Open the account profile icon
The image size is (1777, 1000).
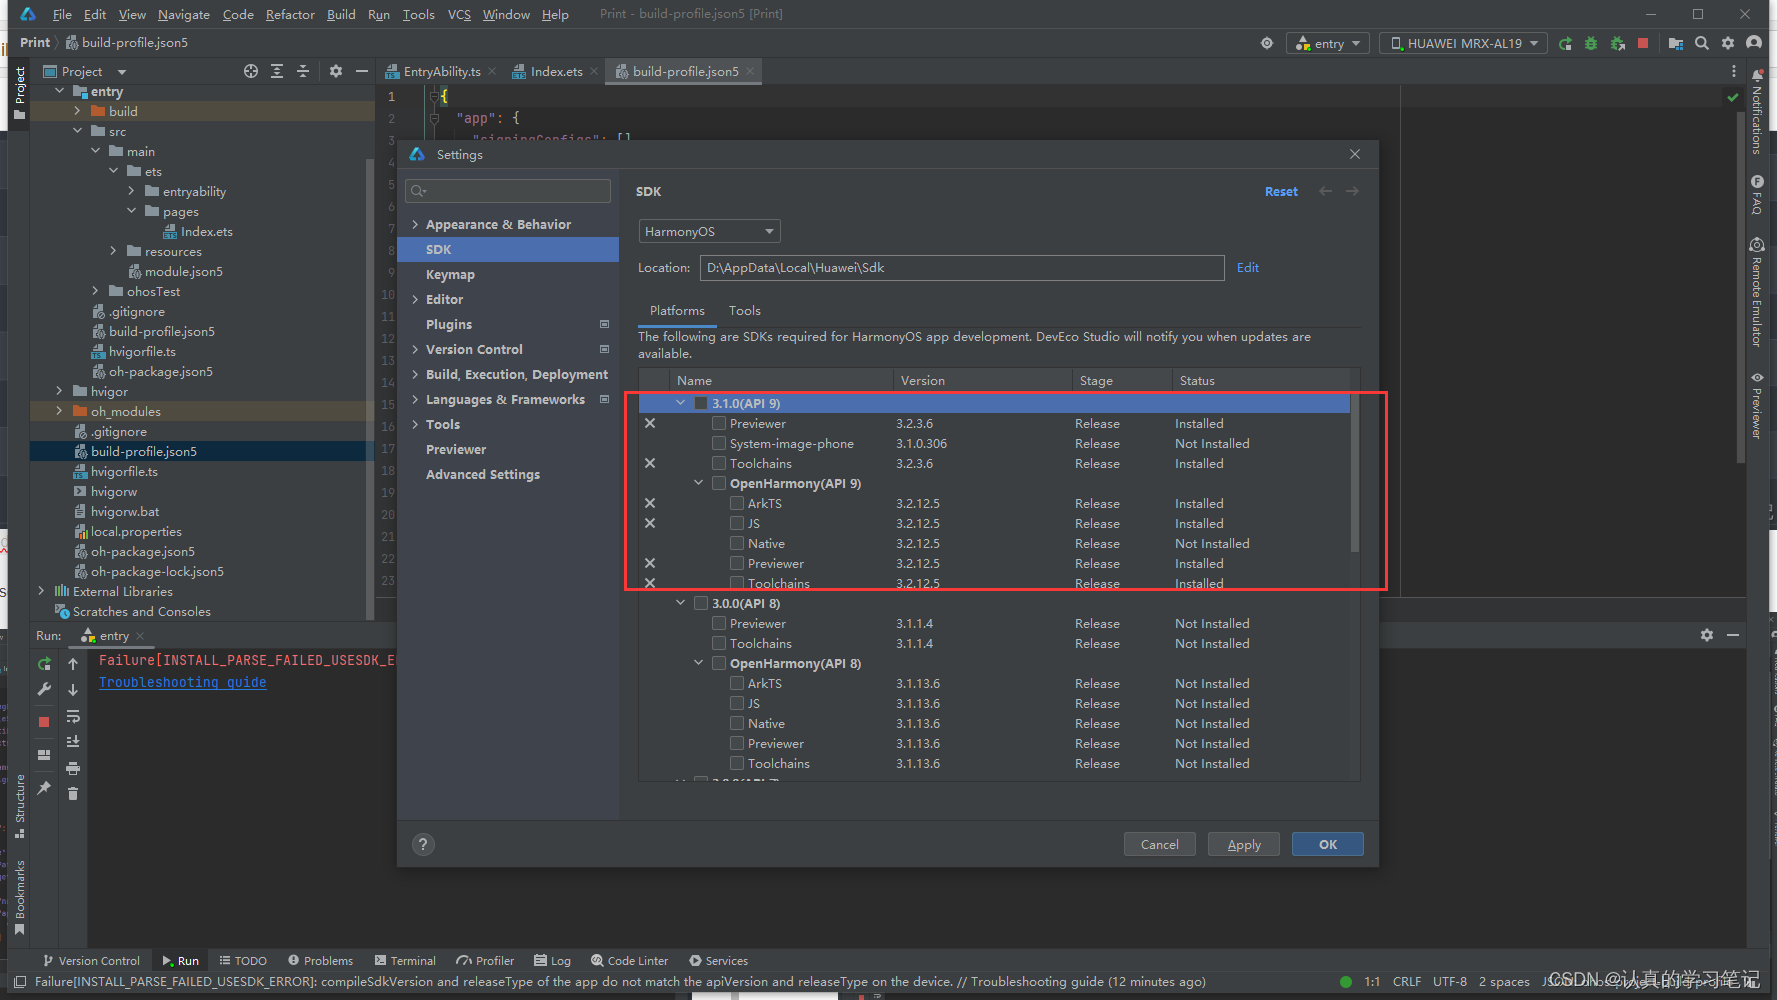(x=1754, y=43)
